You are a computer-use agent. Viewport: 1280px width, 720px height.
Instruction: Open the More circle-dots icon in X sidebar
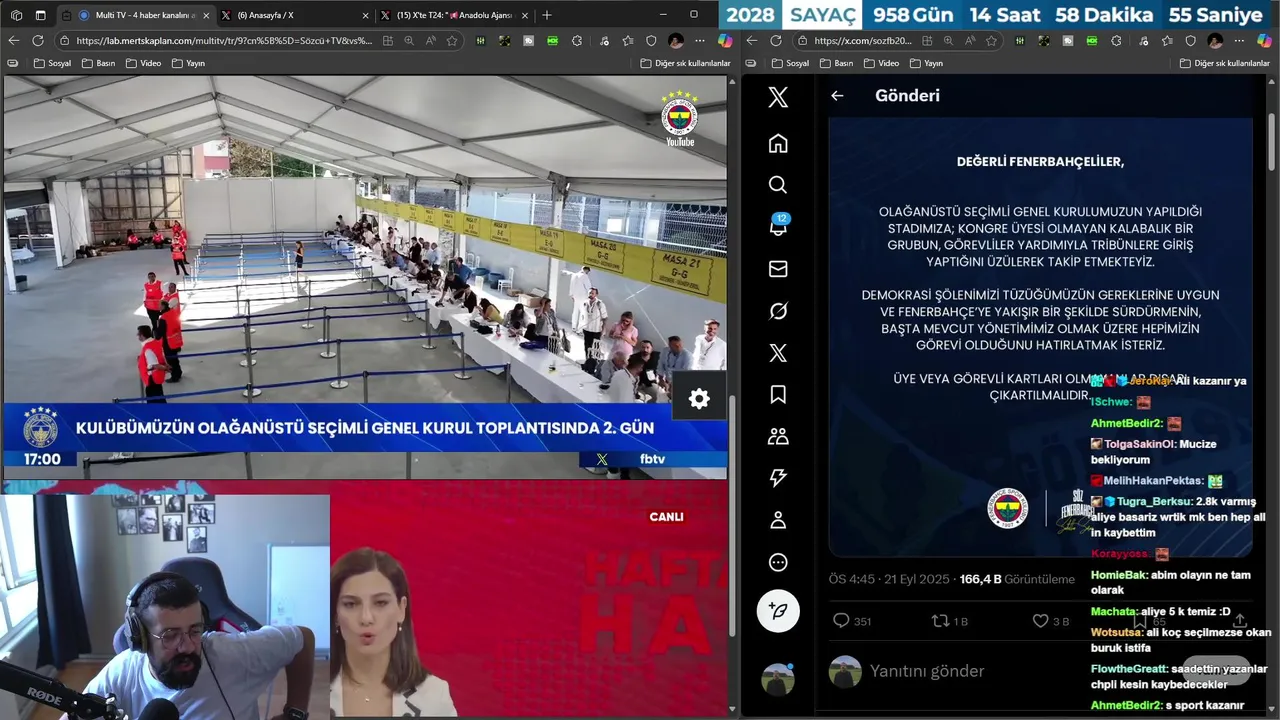(x=778, y=563)
